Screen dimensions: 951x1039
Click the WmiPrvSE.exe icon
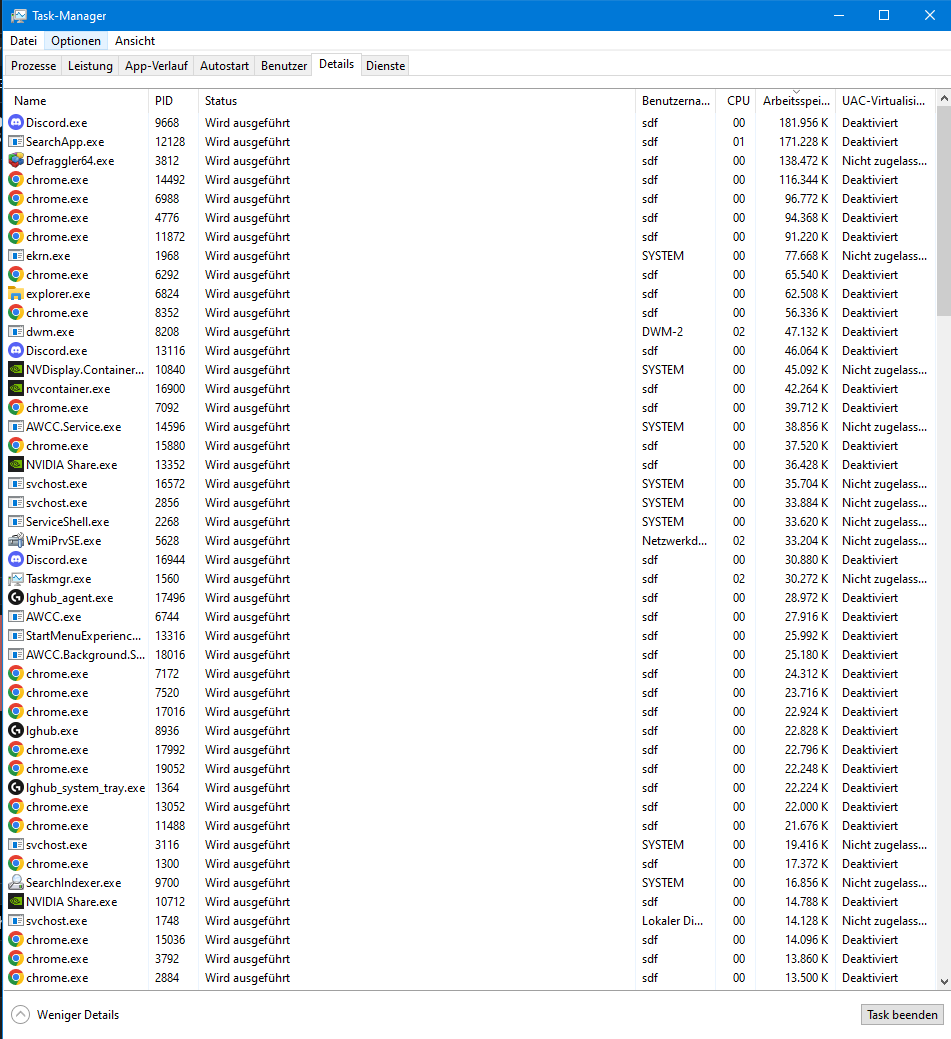pos(16,541)
